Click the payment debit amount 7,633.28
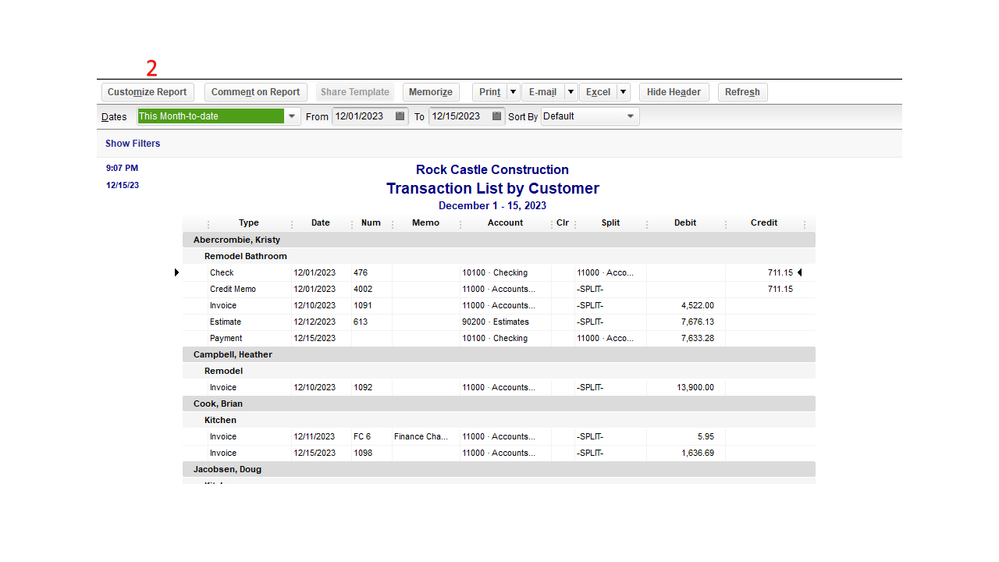This screenshot has height=562, width=999. click(698, 338)
